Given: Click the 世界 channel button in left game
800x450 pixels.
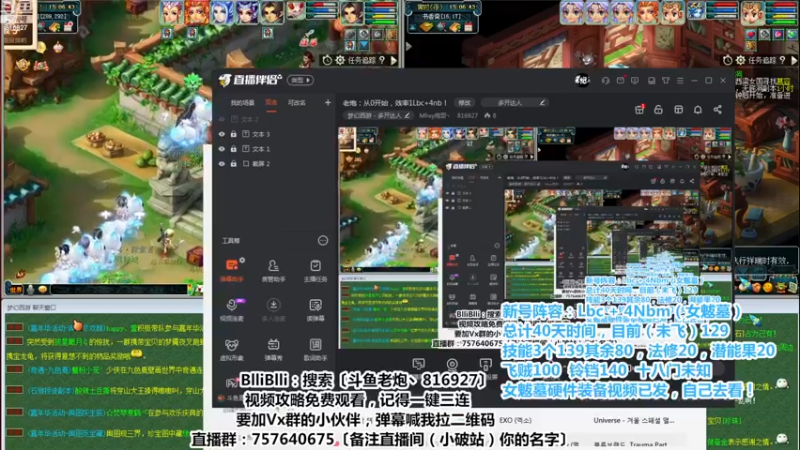Looking at the screenshot, I should point(15,289).
